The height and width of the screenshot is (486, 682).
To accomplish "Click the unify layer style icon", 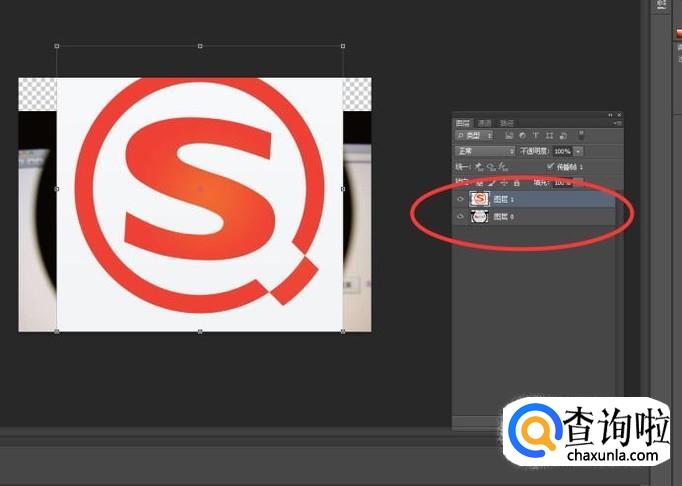I will (503, 167).
